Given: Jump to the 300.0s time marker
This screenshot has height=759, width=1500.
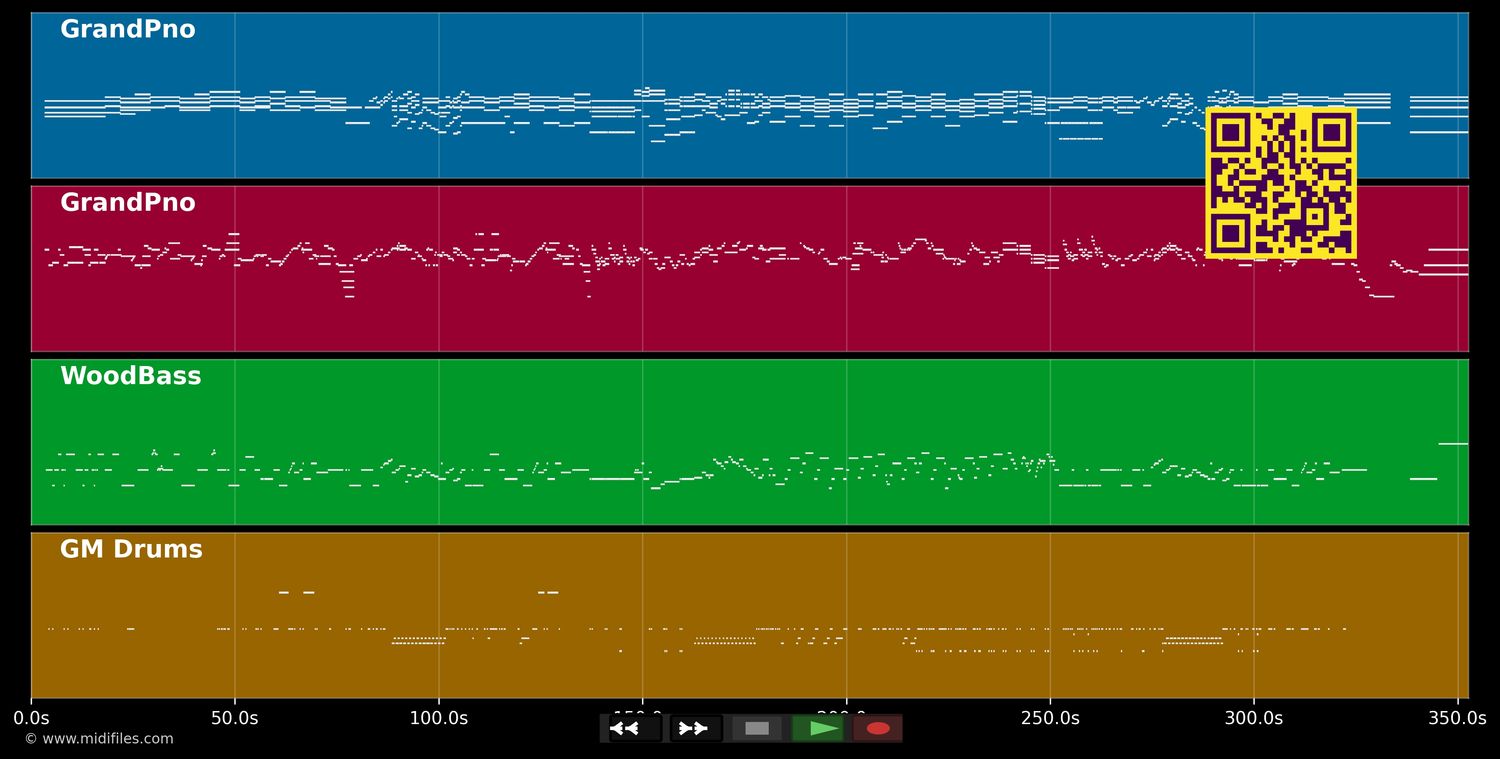Looking at the screenshot, I should [x=1254, y=718].
